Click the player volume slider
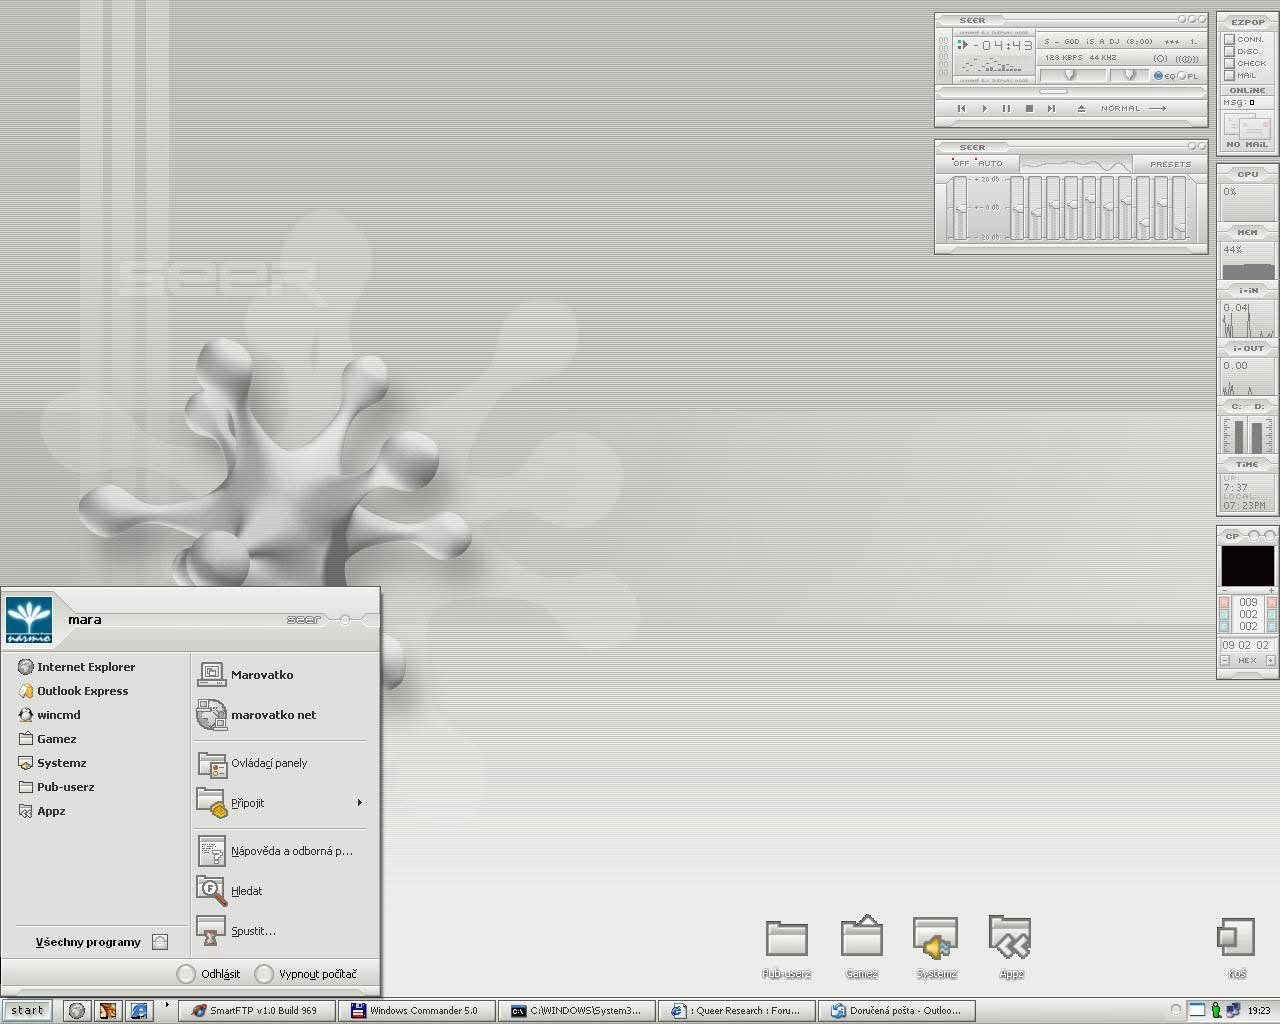This screenshot has width=1280, height=1024. (1072, 75)
